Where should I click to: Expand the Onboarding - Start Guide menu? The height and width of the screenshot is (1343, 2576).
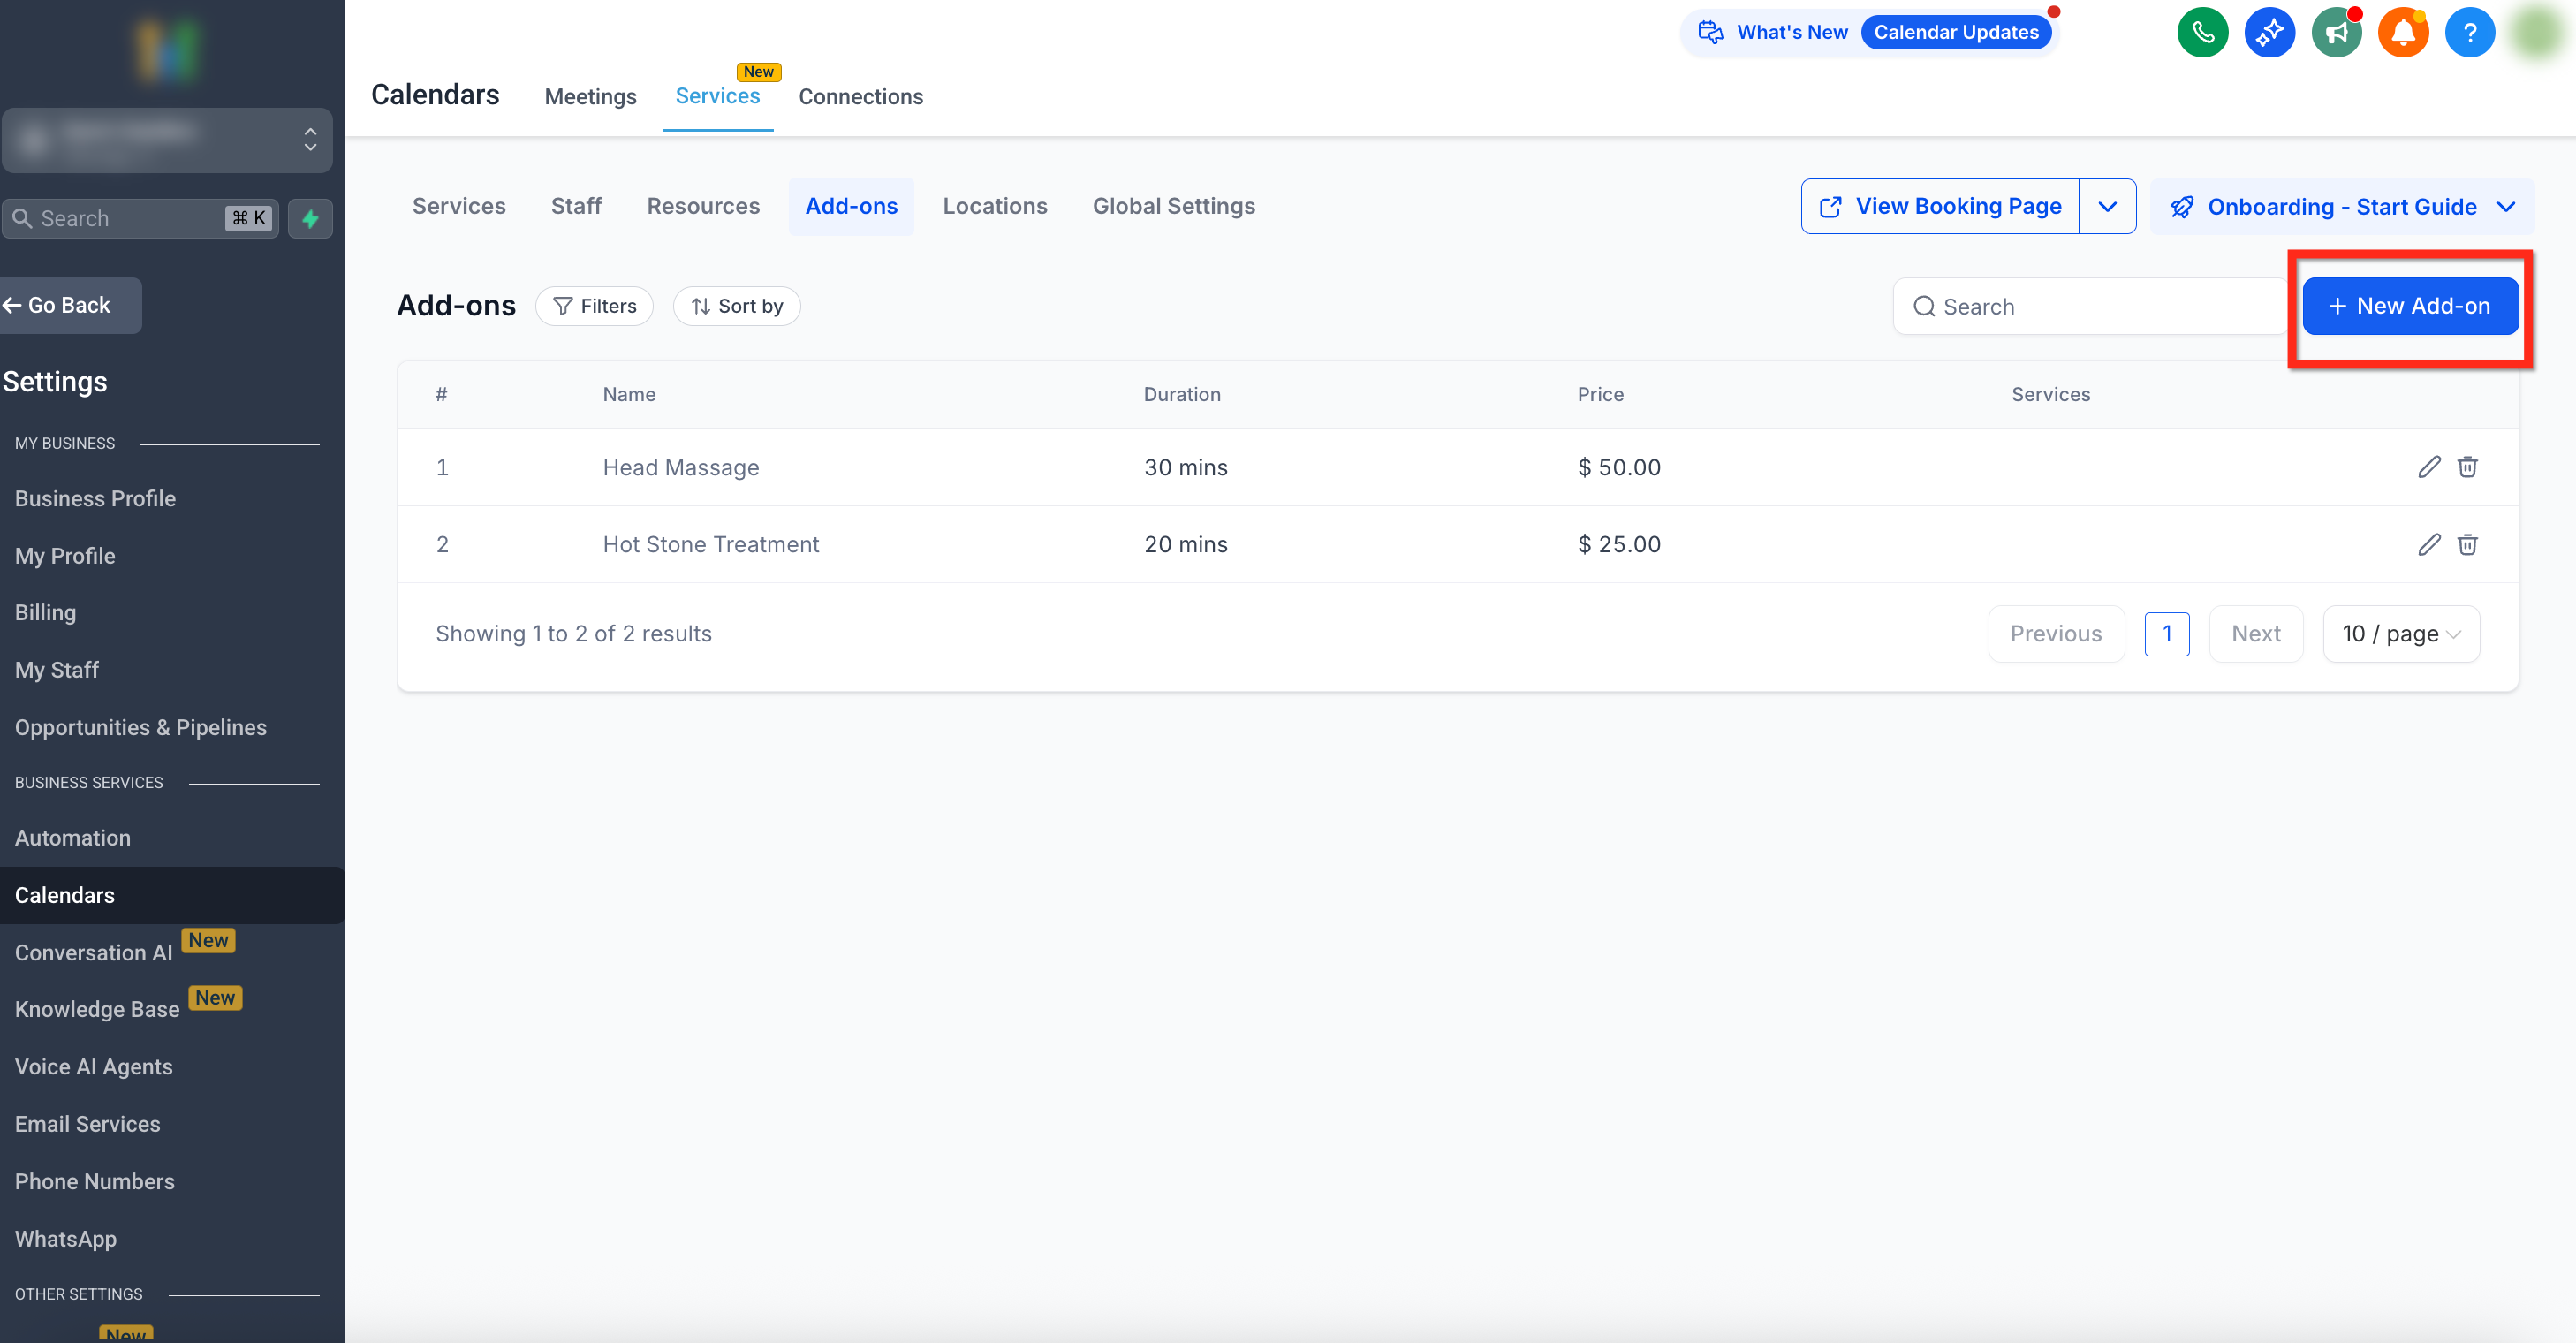click(x=2341, y=207)
